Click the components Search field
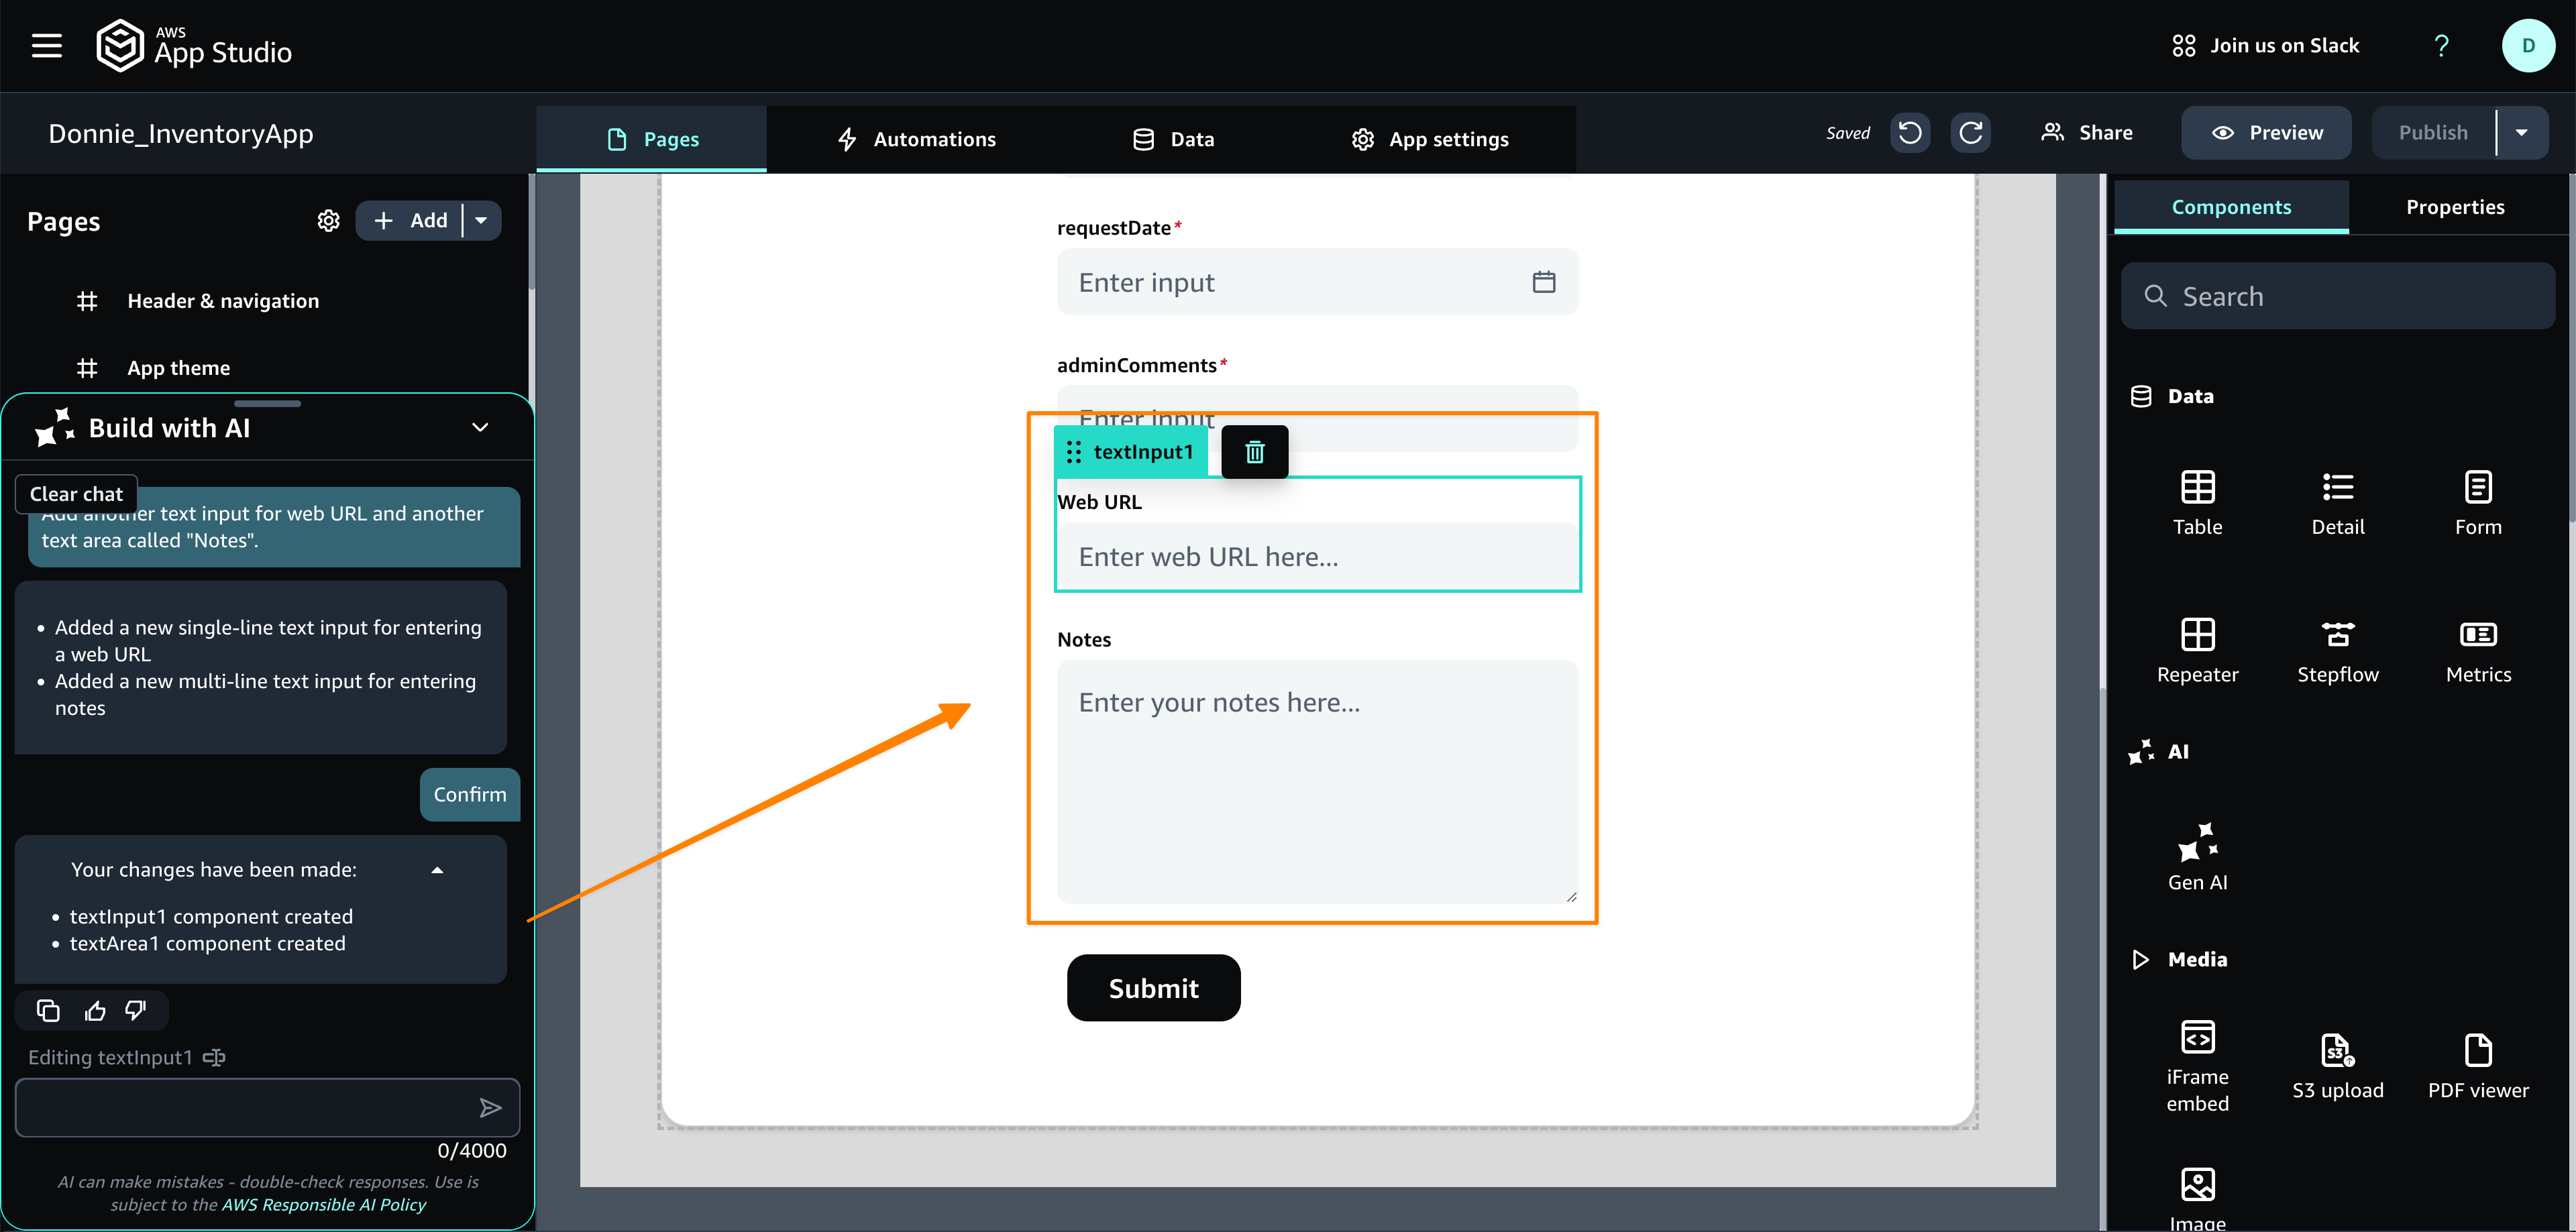2576x1232 pixels. [x=2338, y=296]
